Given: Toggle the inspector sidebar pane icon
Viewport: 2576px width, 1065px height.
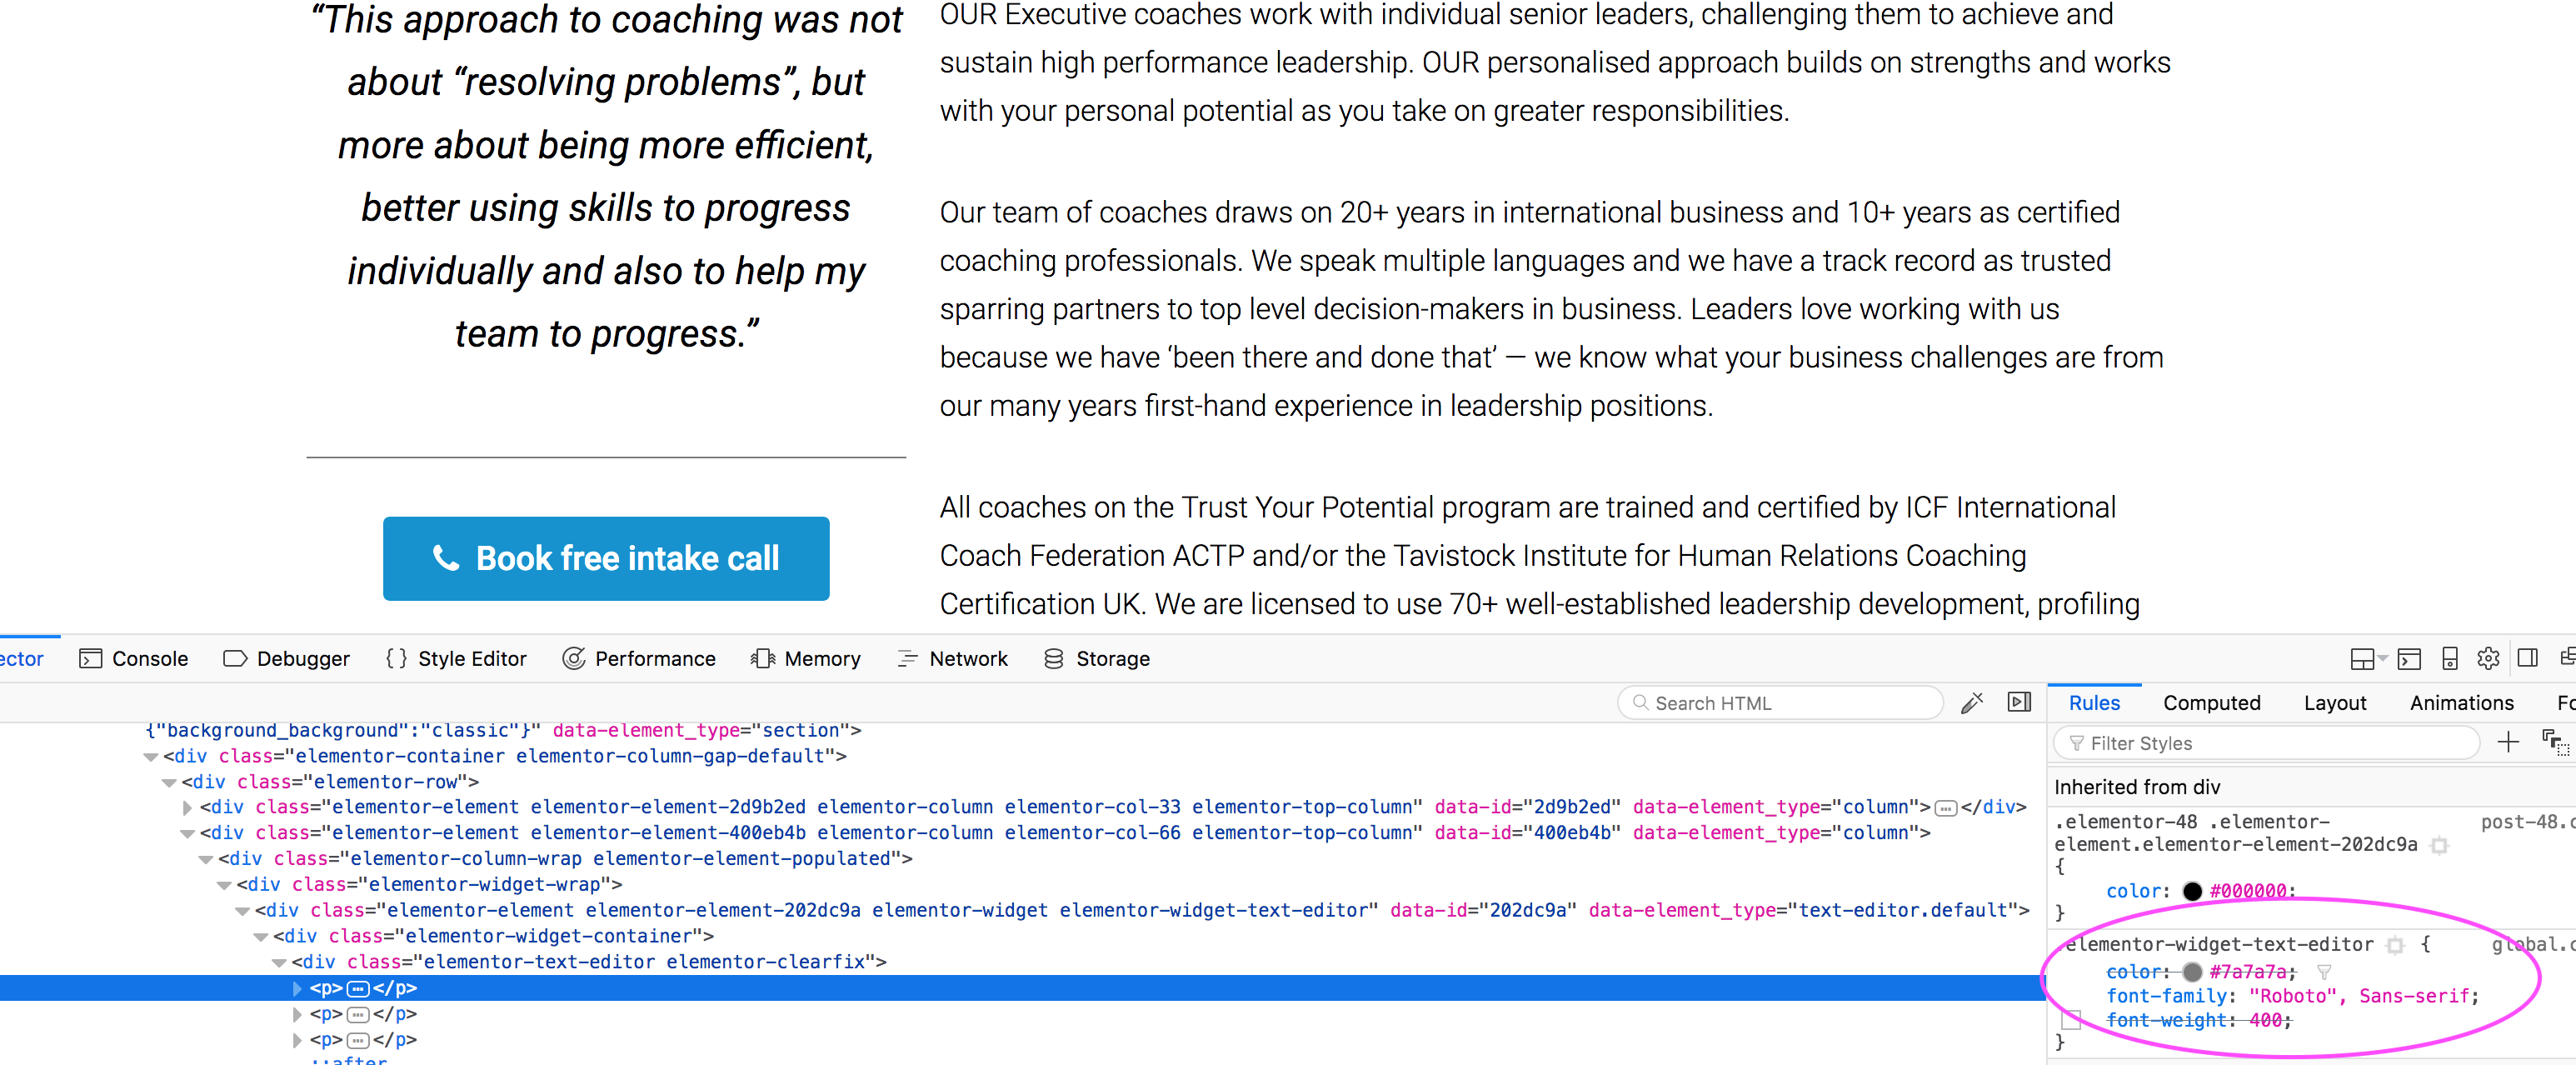Looking at the screenshot, I should (2019, 703).
